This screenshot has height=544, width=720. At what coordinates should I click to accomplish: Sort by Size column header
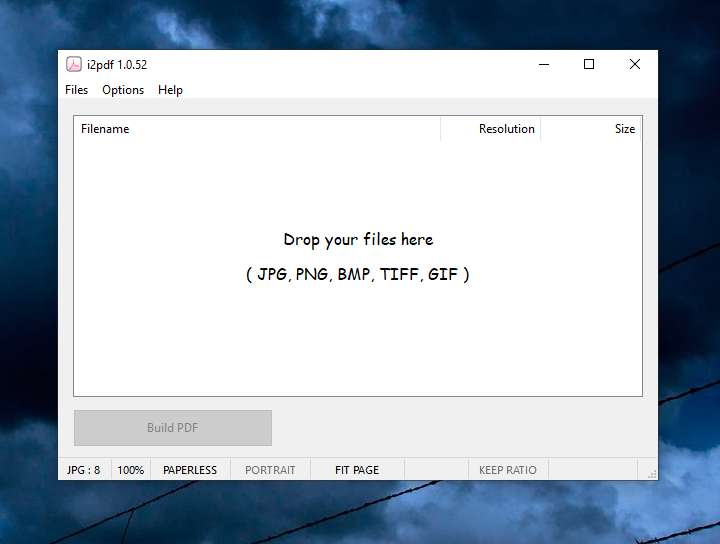(x=591, y=129)
